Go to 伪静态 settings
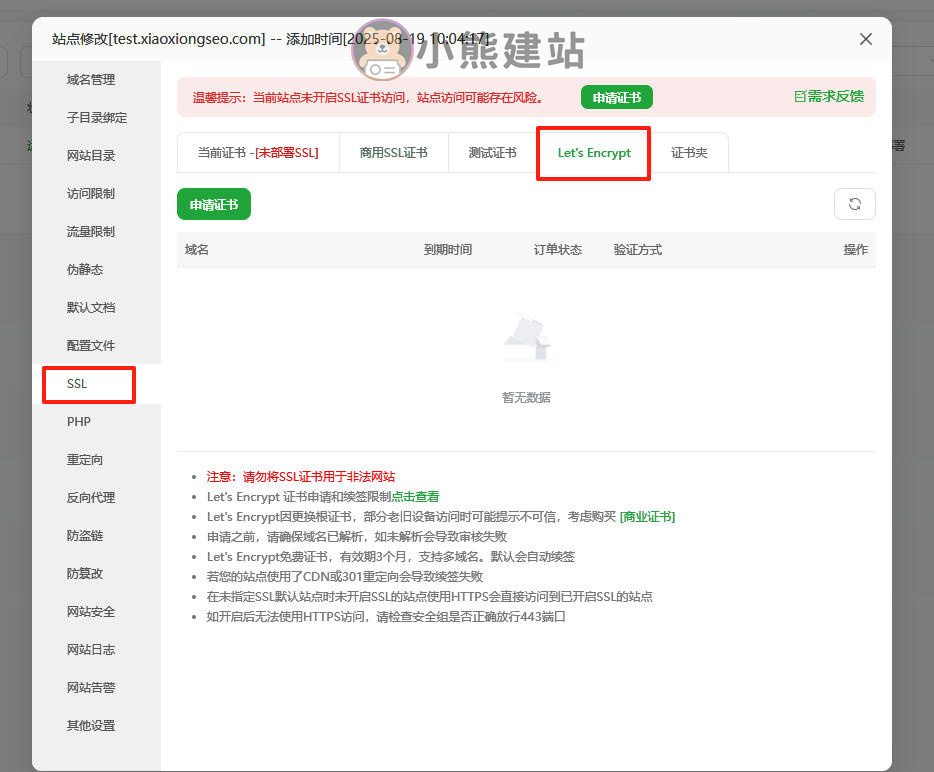Screen dimensions: 934x772 coord(85,270)
